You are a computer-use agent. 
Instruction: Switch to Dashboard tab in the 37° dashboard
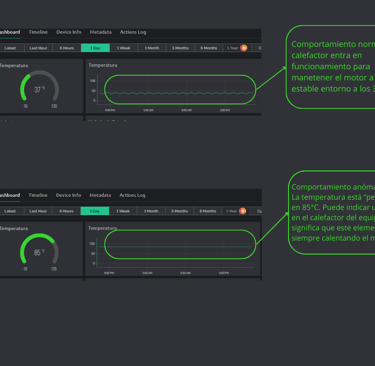(10, 32)
